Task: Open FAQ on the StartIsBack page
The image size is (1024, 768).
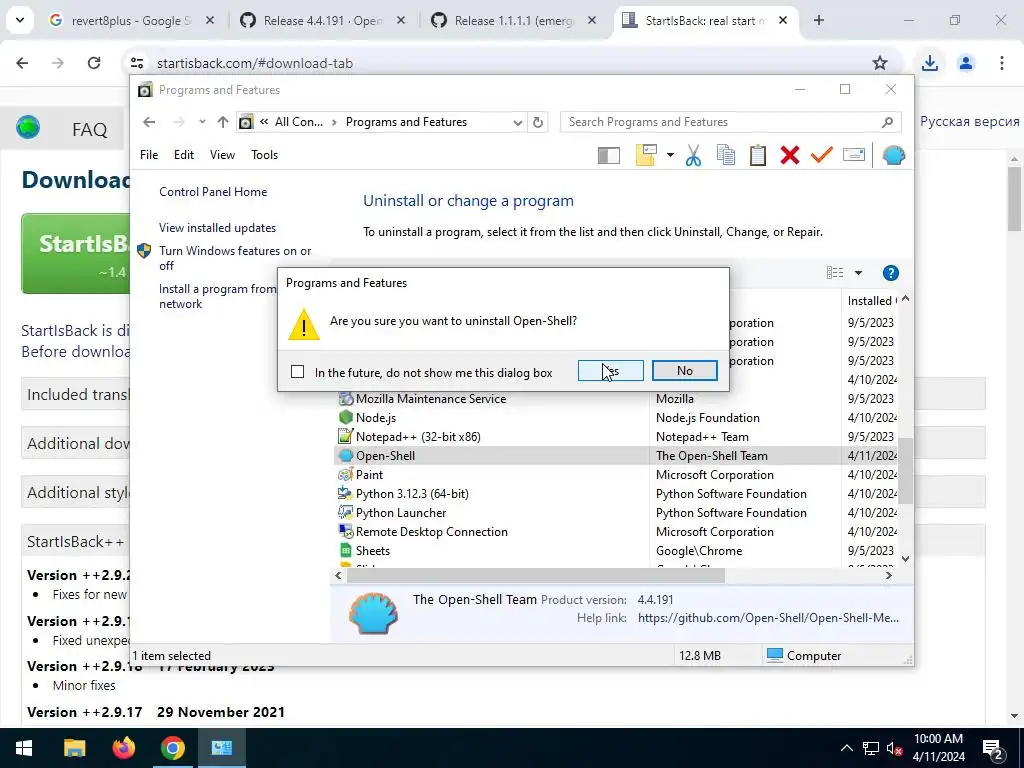Action: click(89, 129)
